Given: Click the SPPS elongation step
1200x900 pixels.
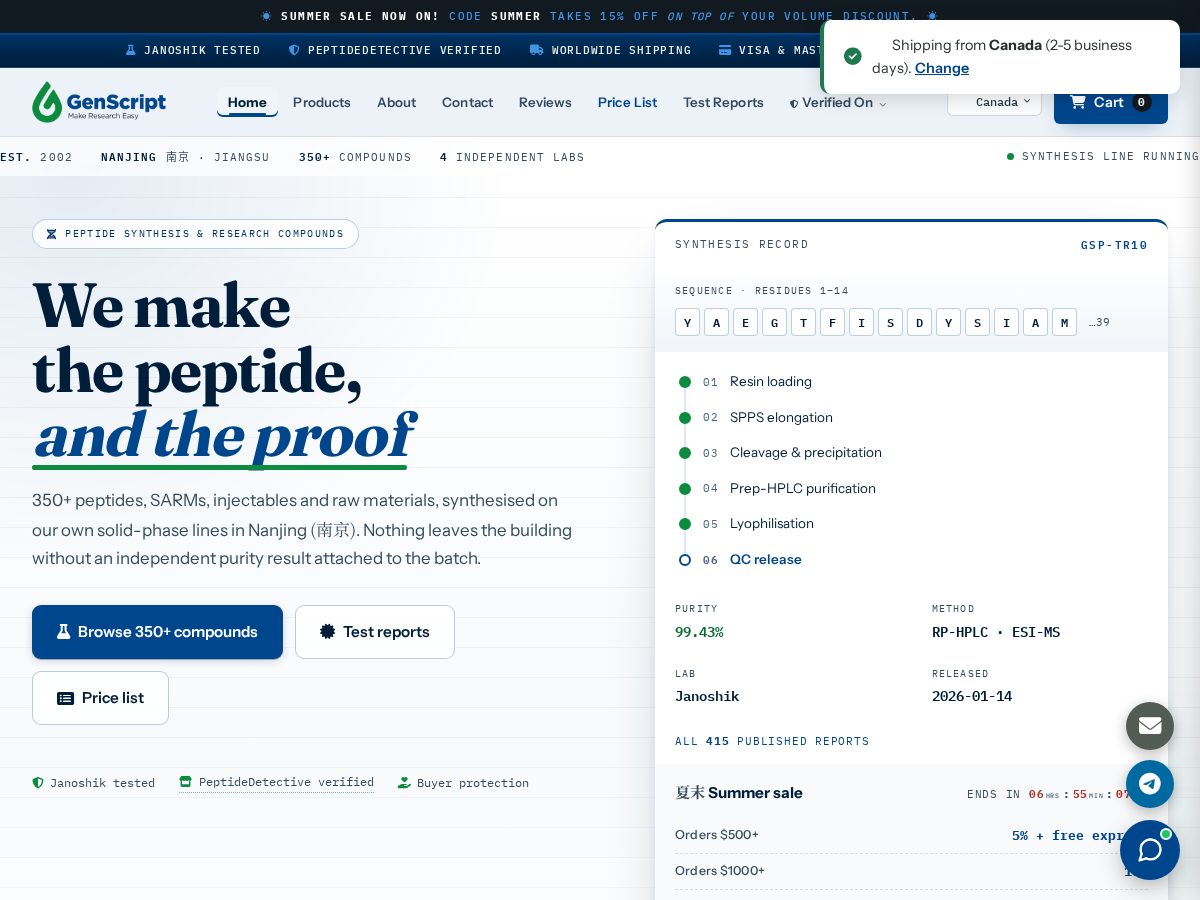Looking at the screenshot, I should [781, 418].
